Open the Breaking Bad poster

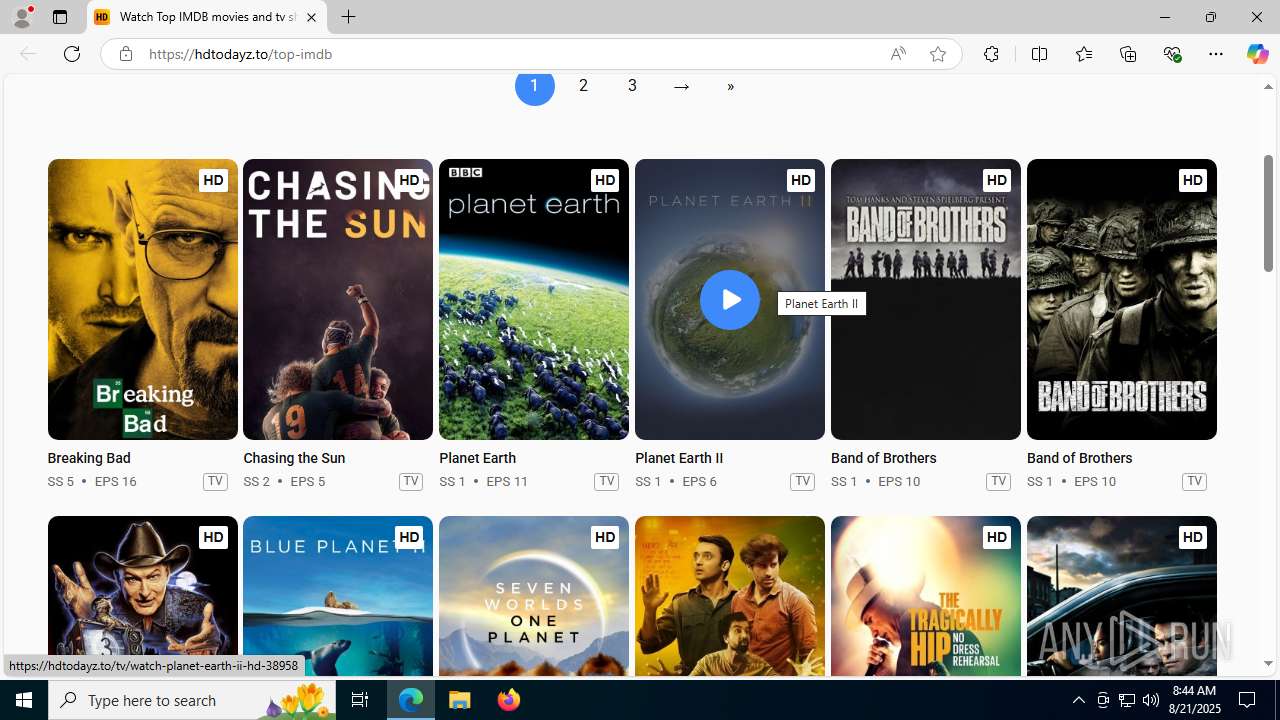point(142,299)
